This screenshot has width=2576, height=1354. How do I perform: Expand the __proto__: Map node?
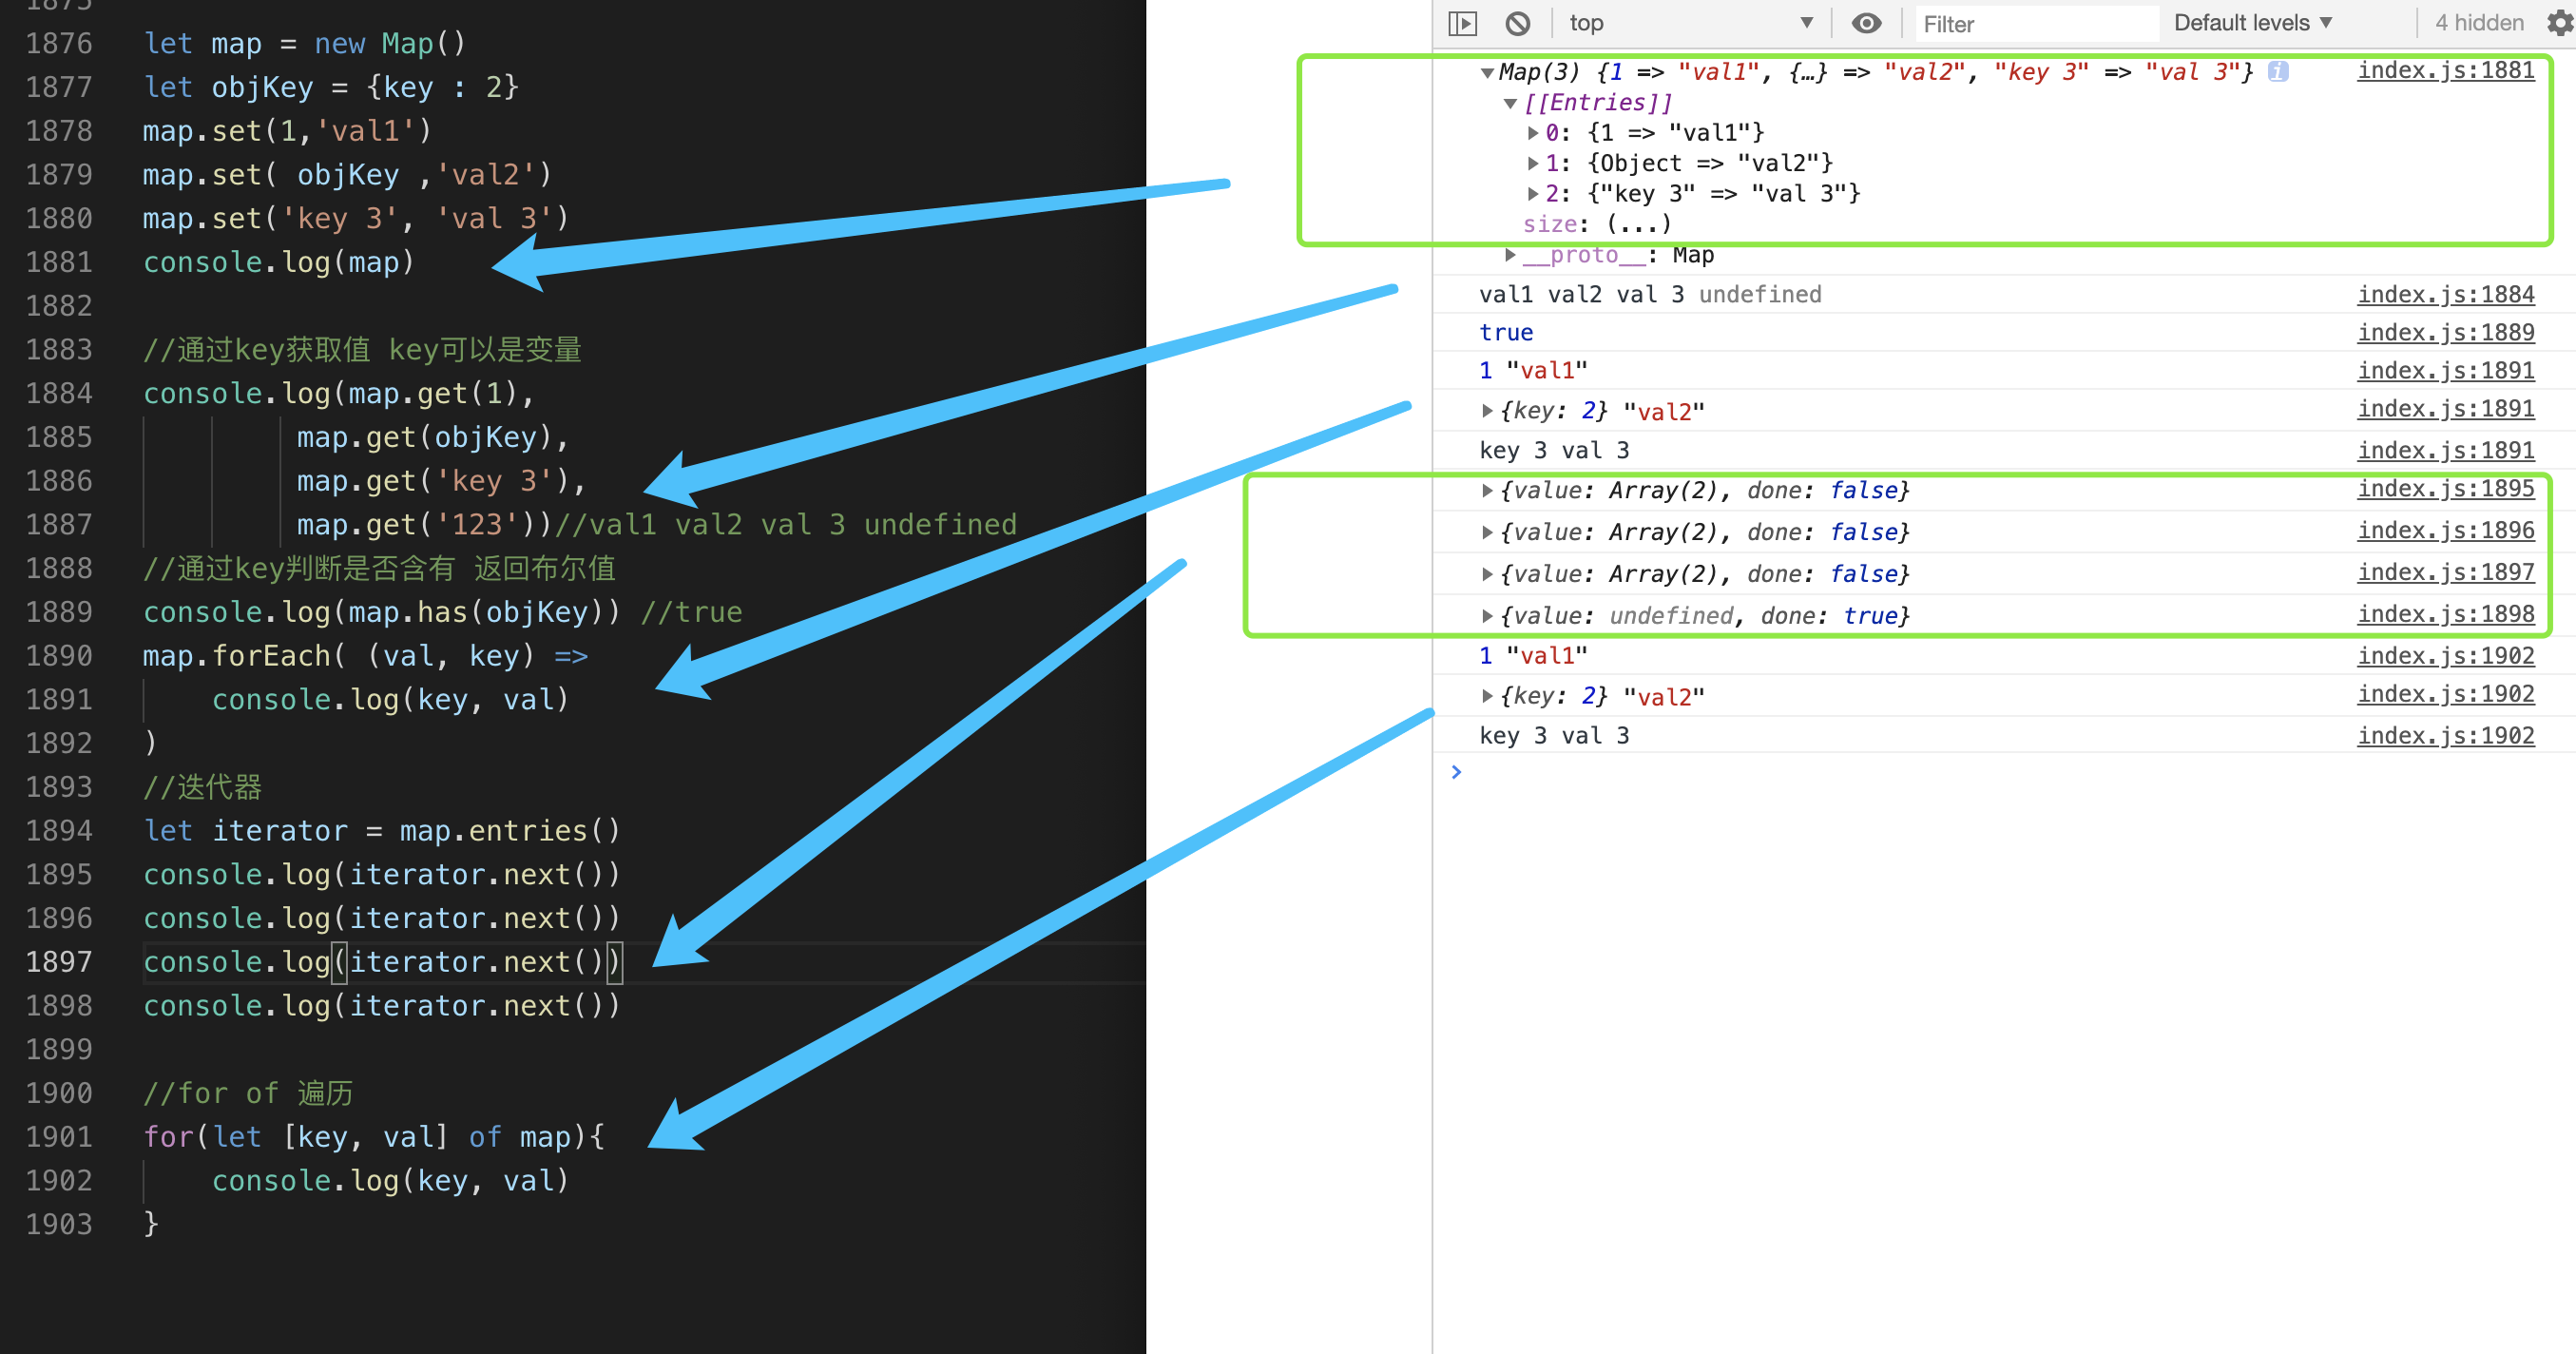click(x=1511, y=255)
